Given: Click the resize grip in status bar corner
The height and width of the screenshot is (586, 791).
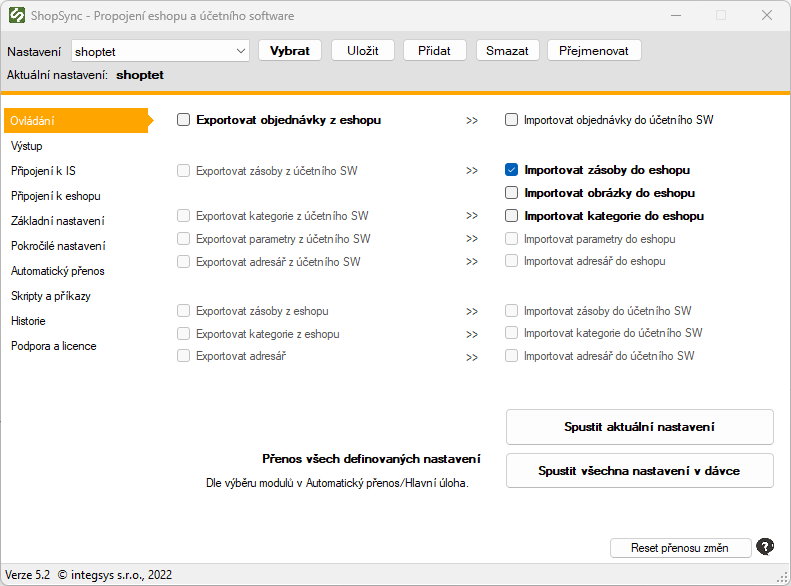Looking at the screenshot, I should [x=783, y=577].
